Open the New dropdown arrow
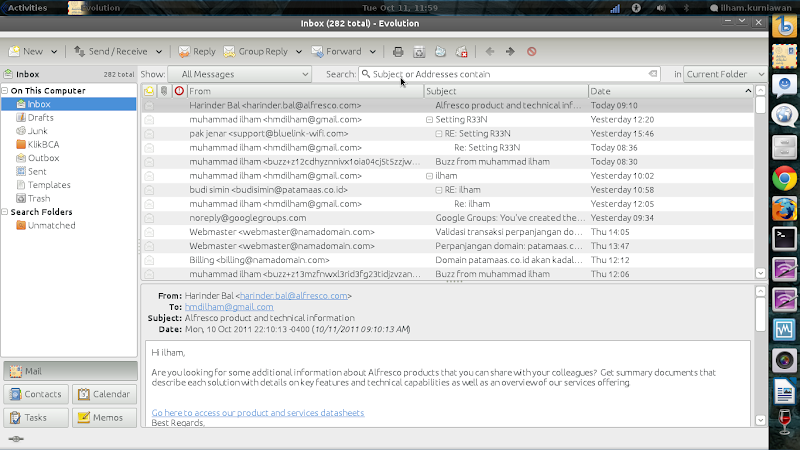The height and width of the screenshot is (450, 800). tap(54, 52)
